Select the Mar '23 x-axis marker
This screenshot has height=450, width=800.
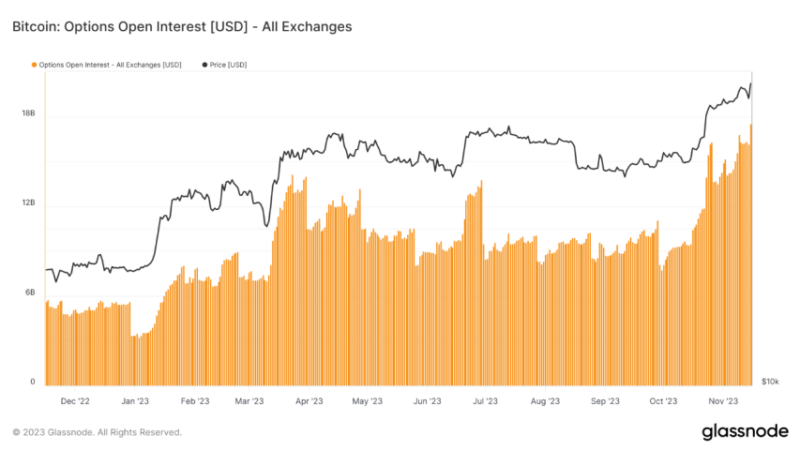point(248,401)
